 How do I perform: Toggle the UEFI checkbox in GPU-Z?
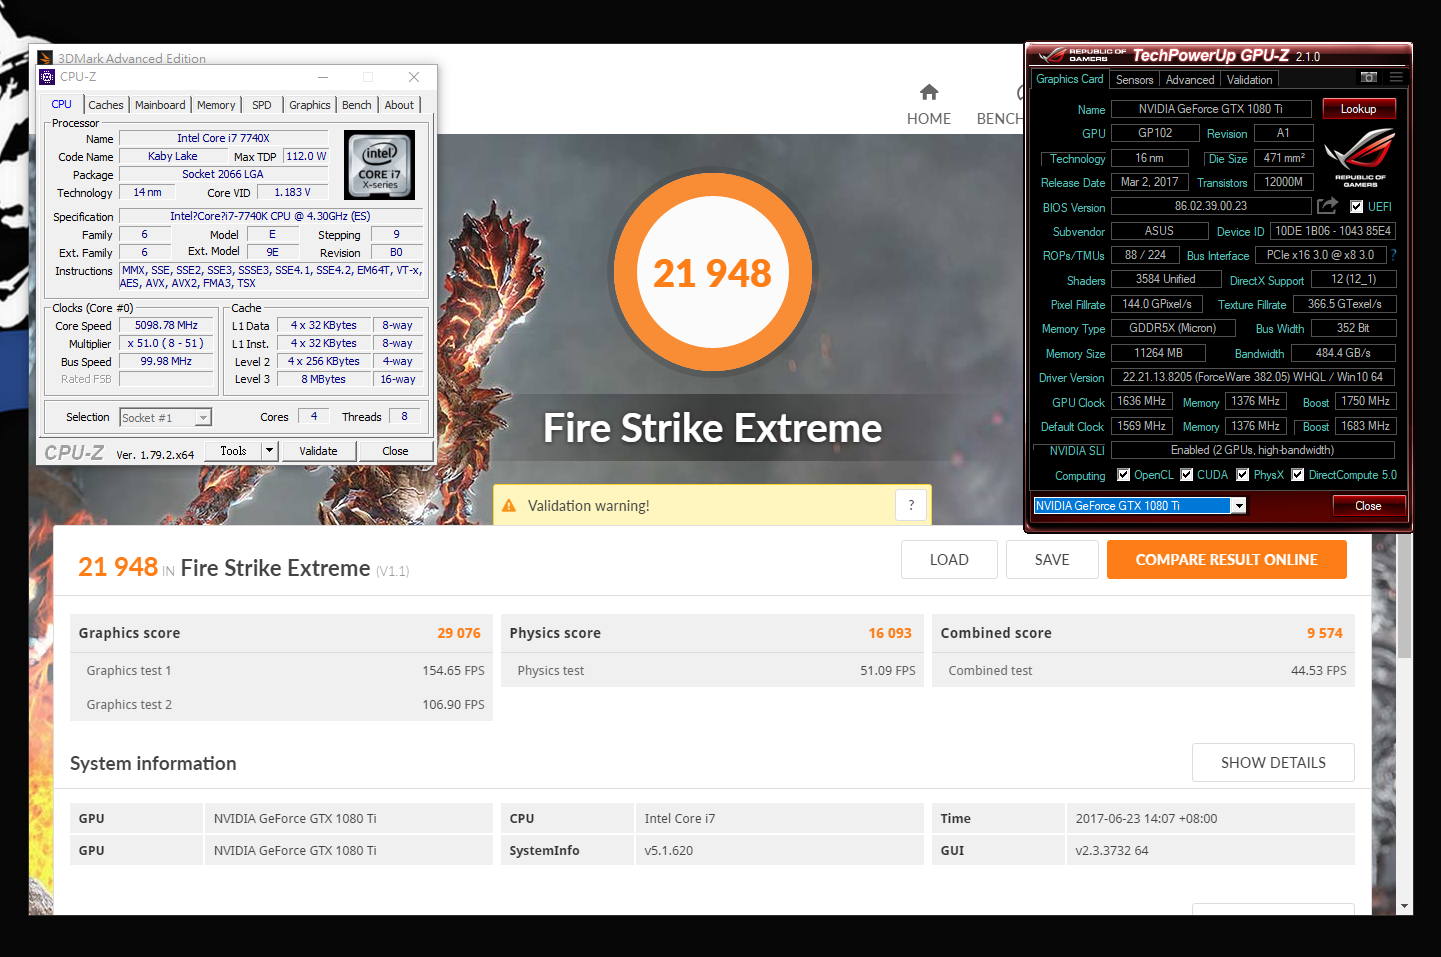click(1357, 207)
